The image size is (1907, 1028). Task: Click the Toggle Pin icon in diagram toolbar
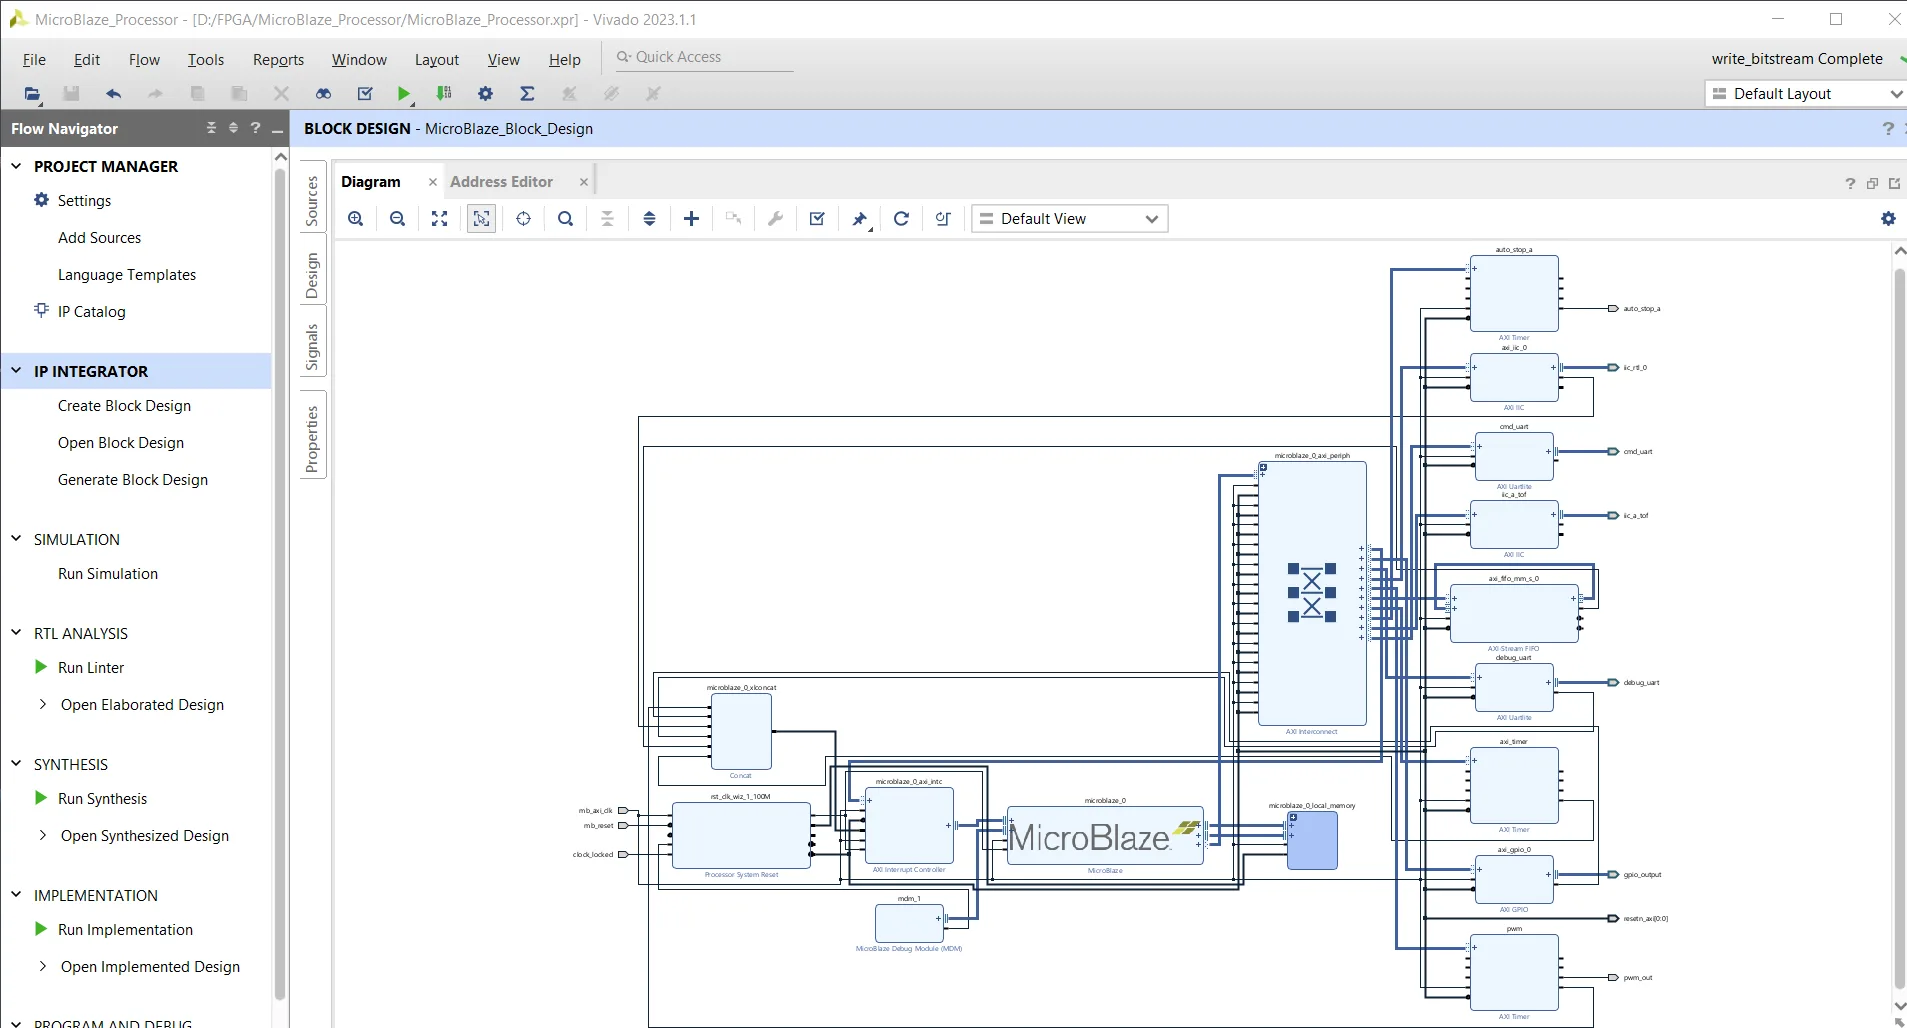pos(859,219)
